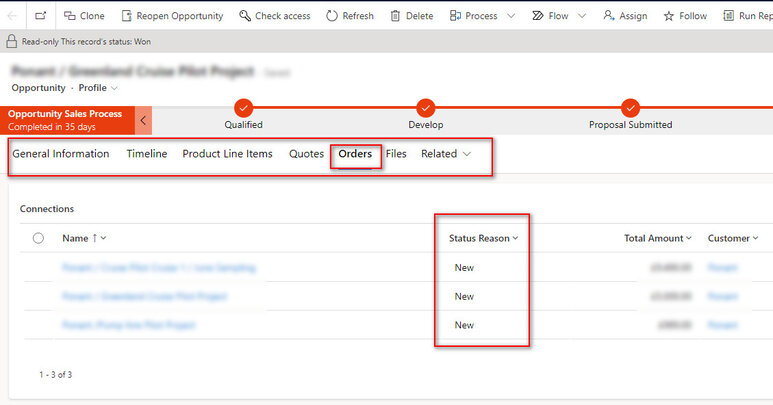The width and height of the screenshot is (773, 405).
Task: Open the third order name link
Action: coord(129,325)
